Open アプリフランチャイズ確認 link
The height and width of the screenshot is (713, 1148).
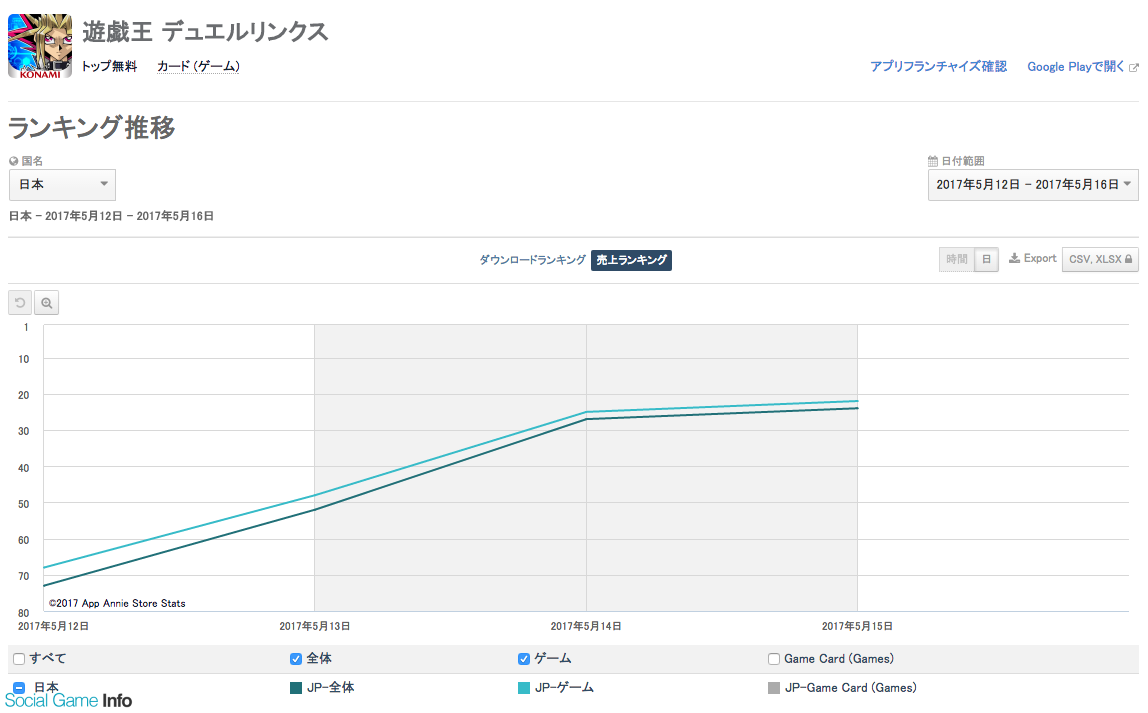click(938, 67)
